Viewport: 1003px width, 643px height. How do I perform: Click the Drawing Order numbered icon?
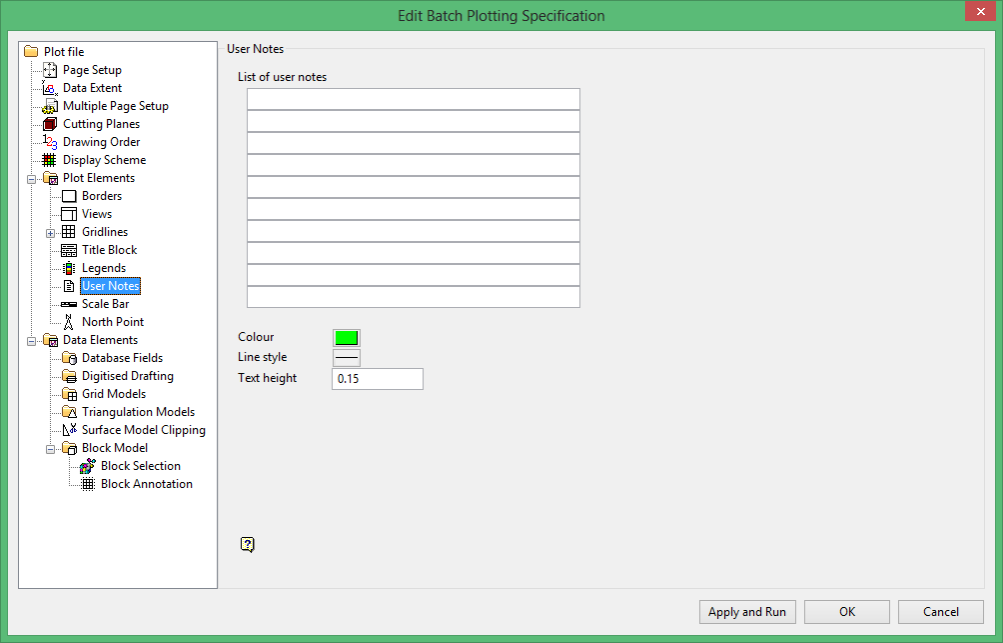coord(50,142)
